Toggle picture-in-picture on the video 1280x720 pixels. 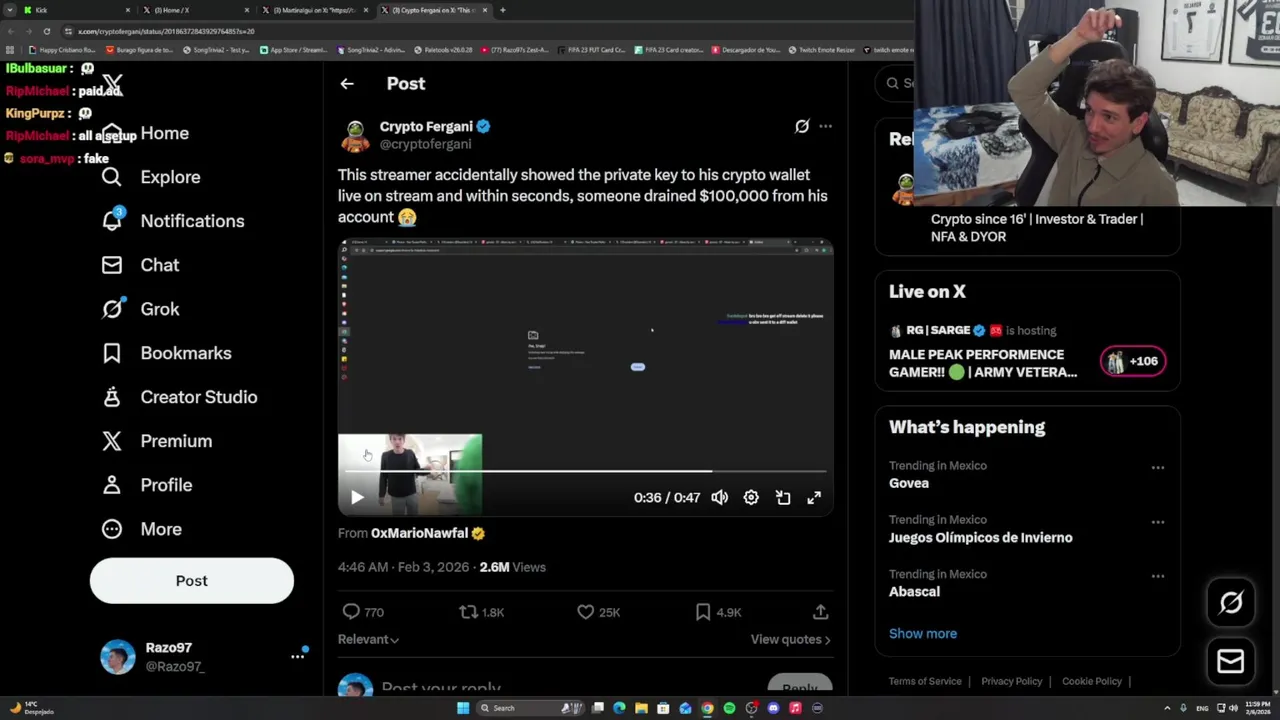pyautogui.click(x=783, y=497)
